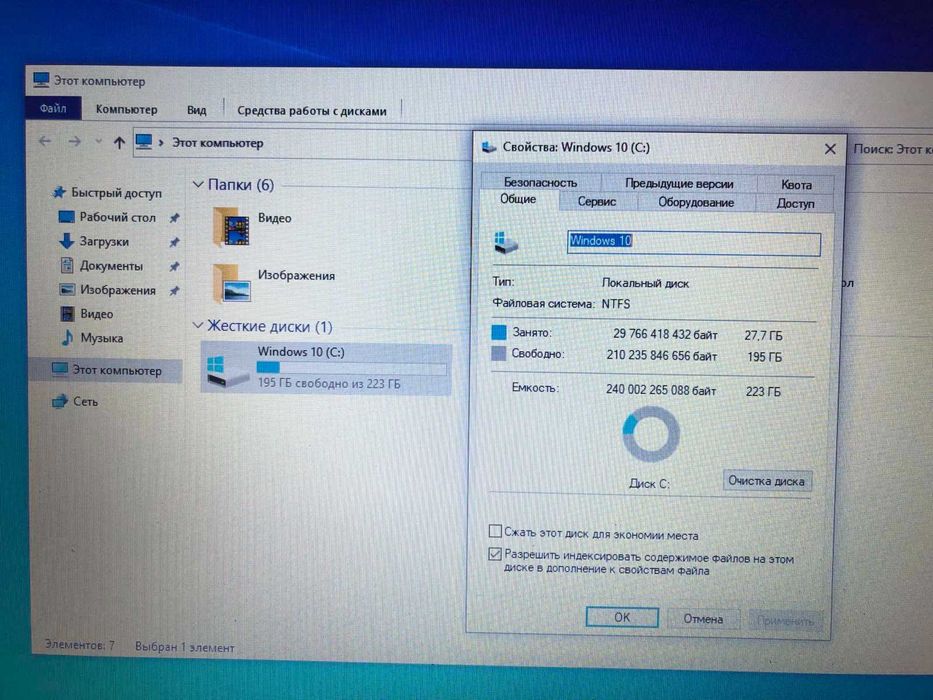Image resolution: width=933 pixels, height=700 pixels.
Task: Enable Сжать этот диск checkbox
Action: point(494,530)
